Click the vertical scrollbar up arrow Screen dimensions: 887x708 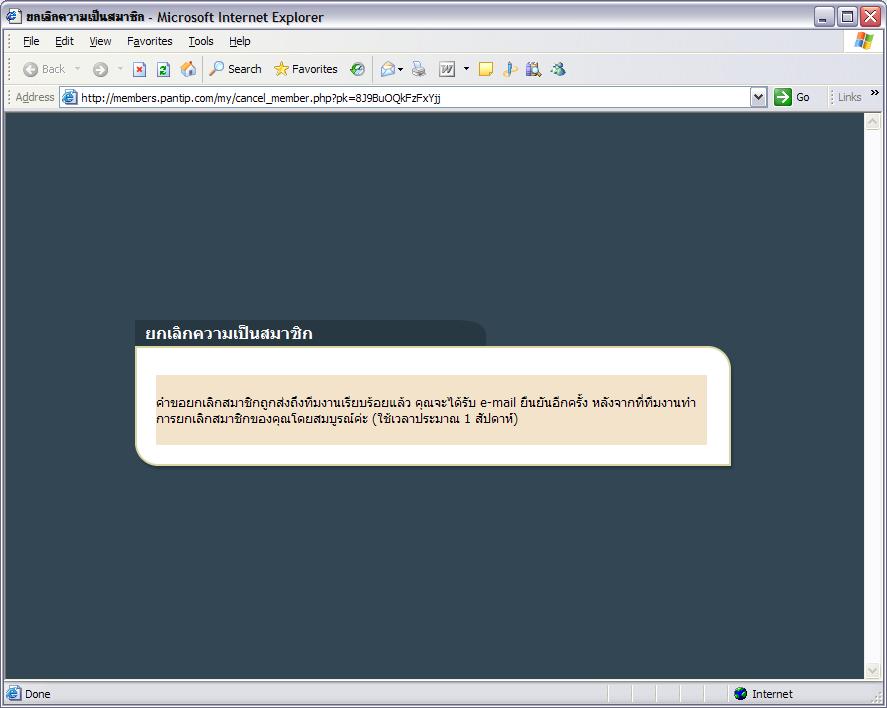(x=872, y=122)
